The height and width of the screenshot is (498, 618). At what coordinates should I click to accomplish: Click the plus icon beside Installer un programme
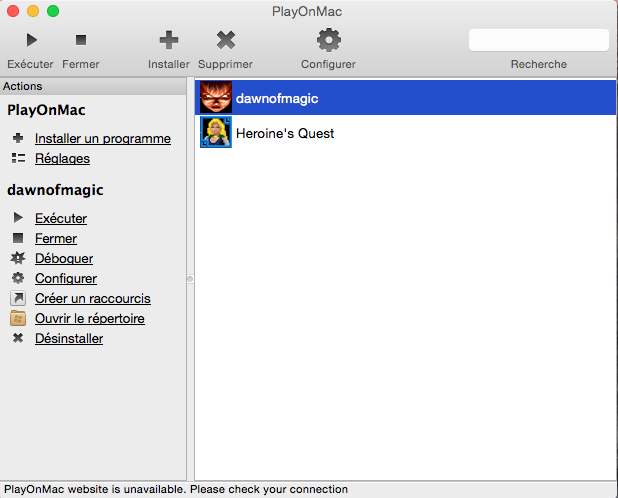click(18, 138)
